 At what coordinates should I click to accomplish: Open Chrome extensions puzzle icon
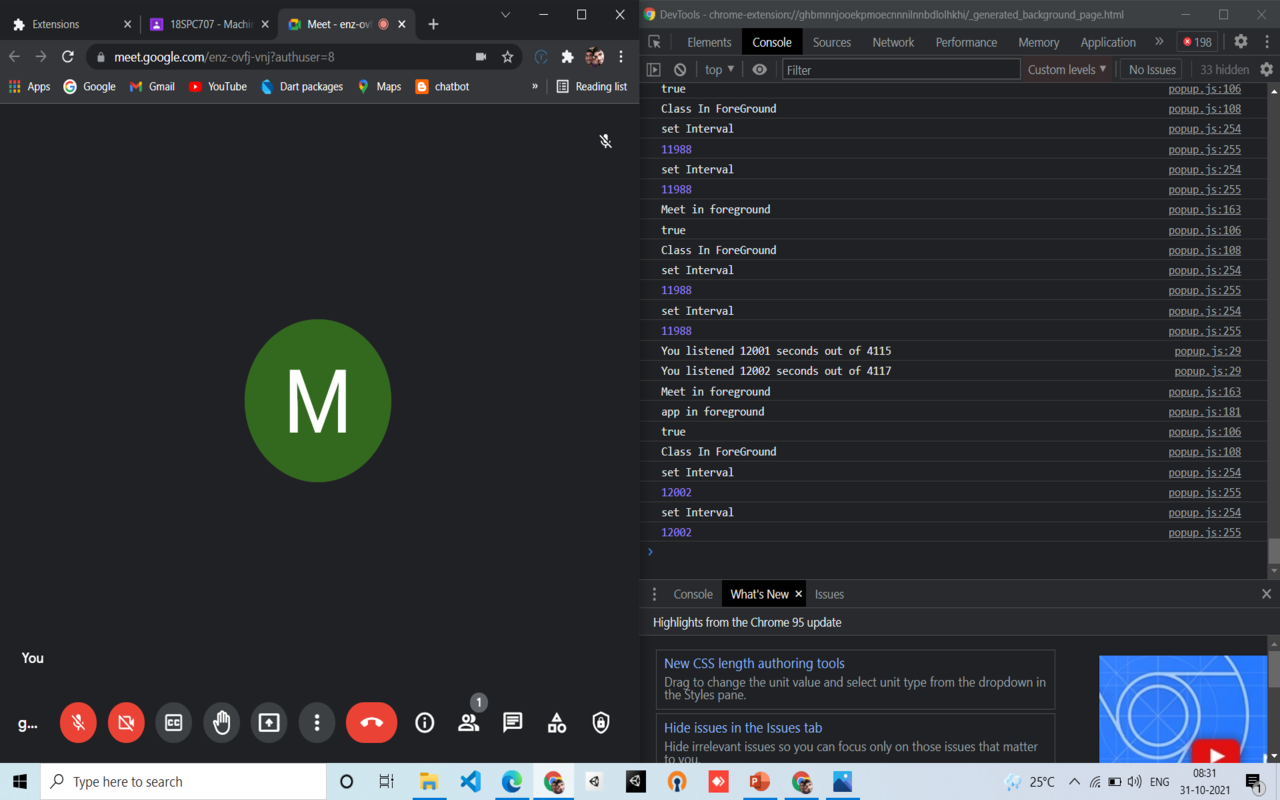point(568,57)
